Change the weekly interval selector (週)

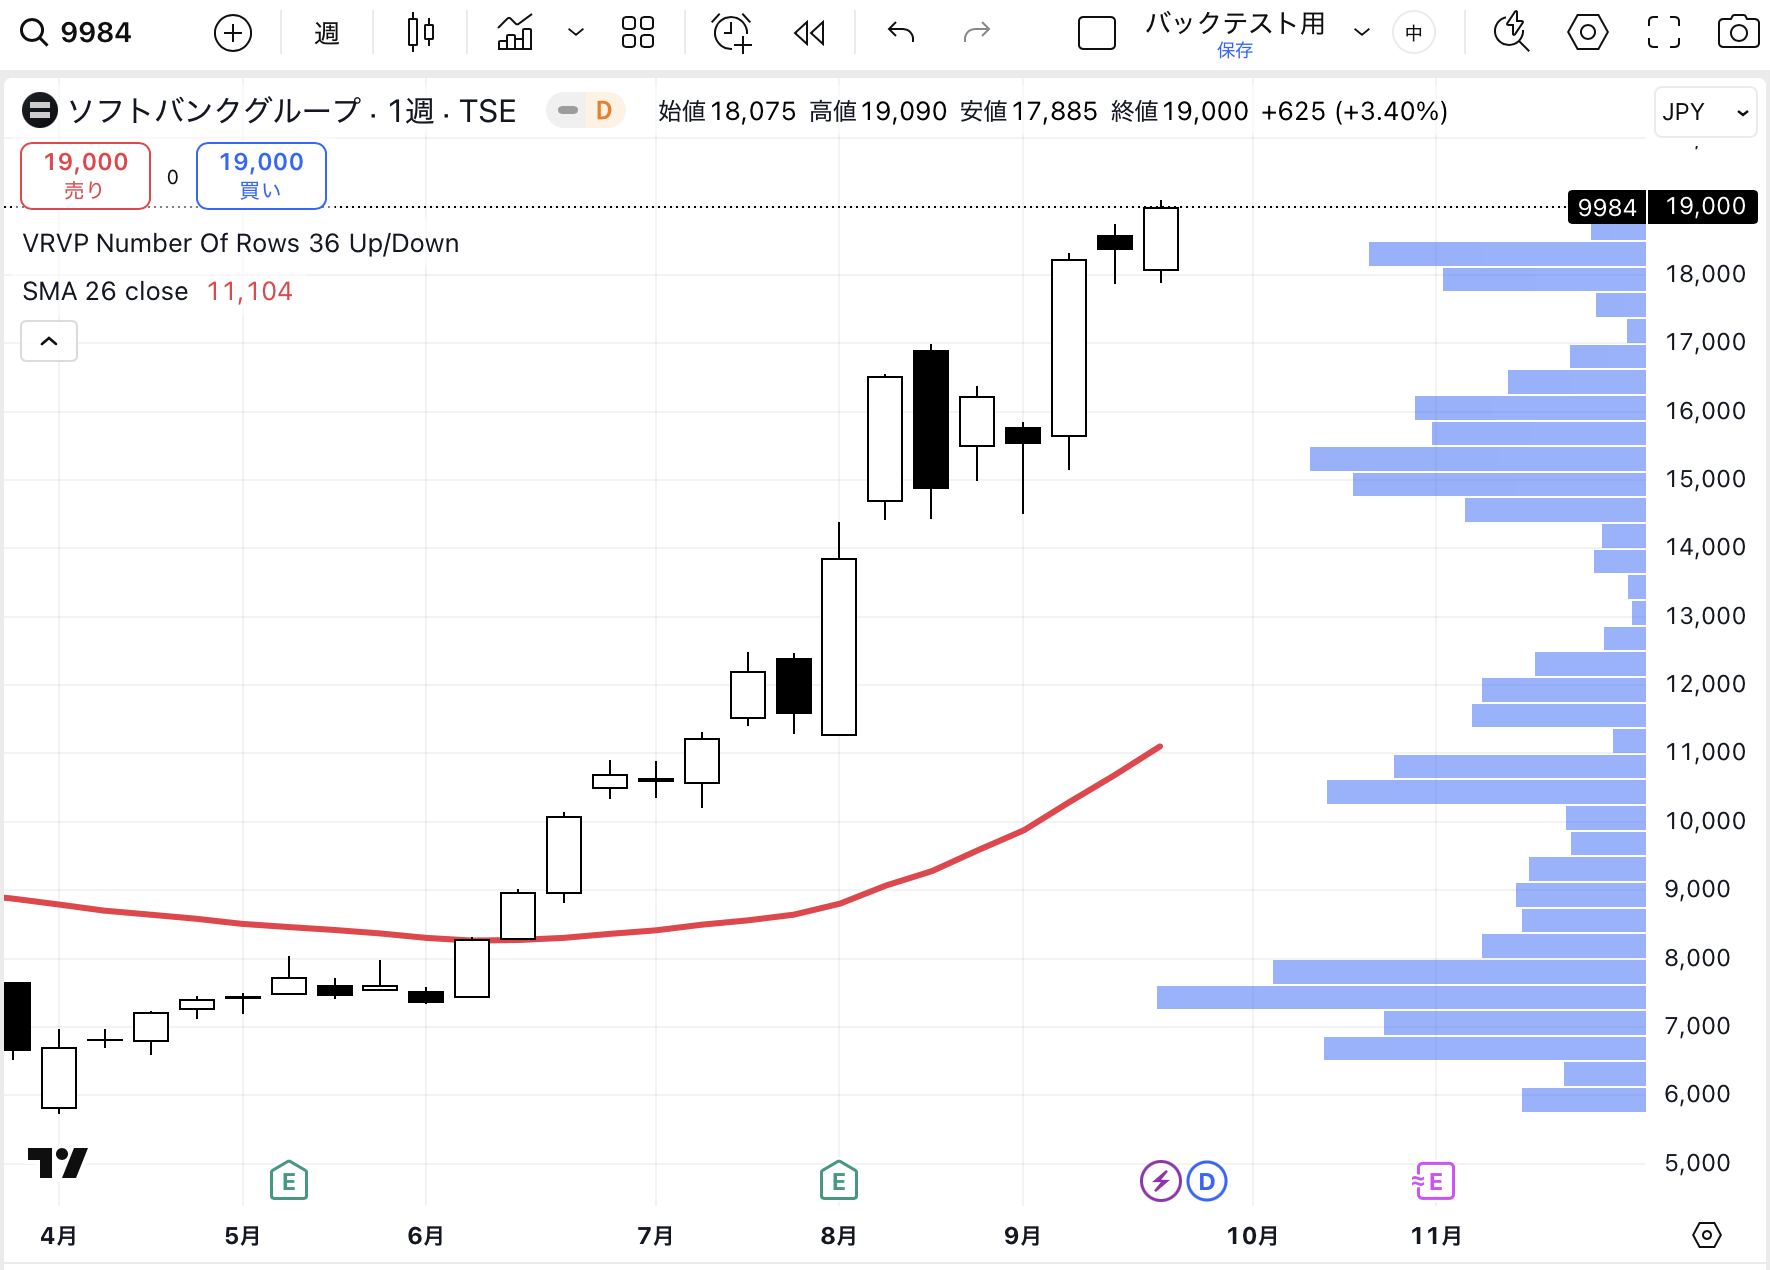pos(327,33)
